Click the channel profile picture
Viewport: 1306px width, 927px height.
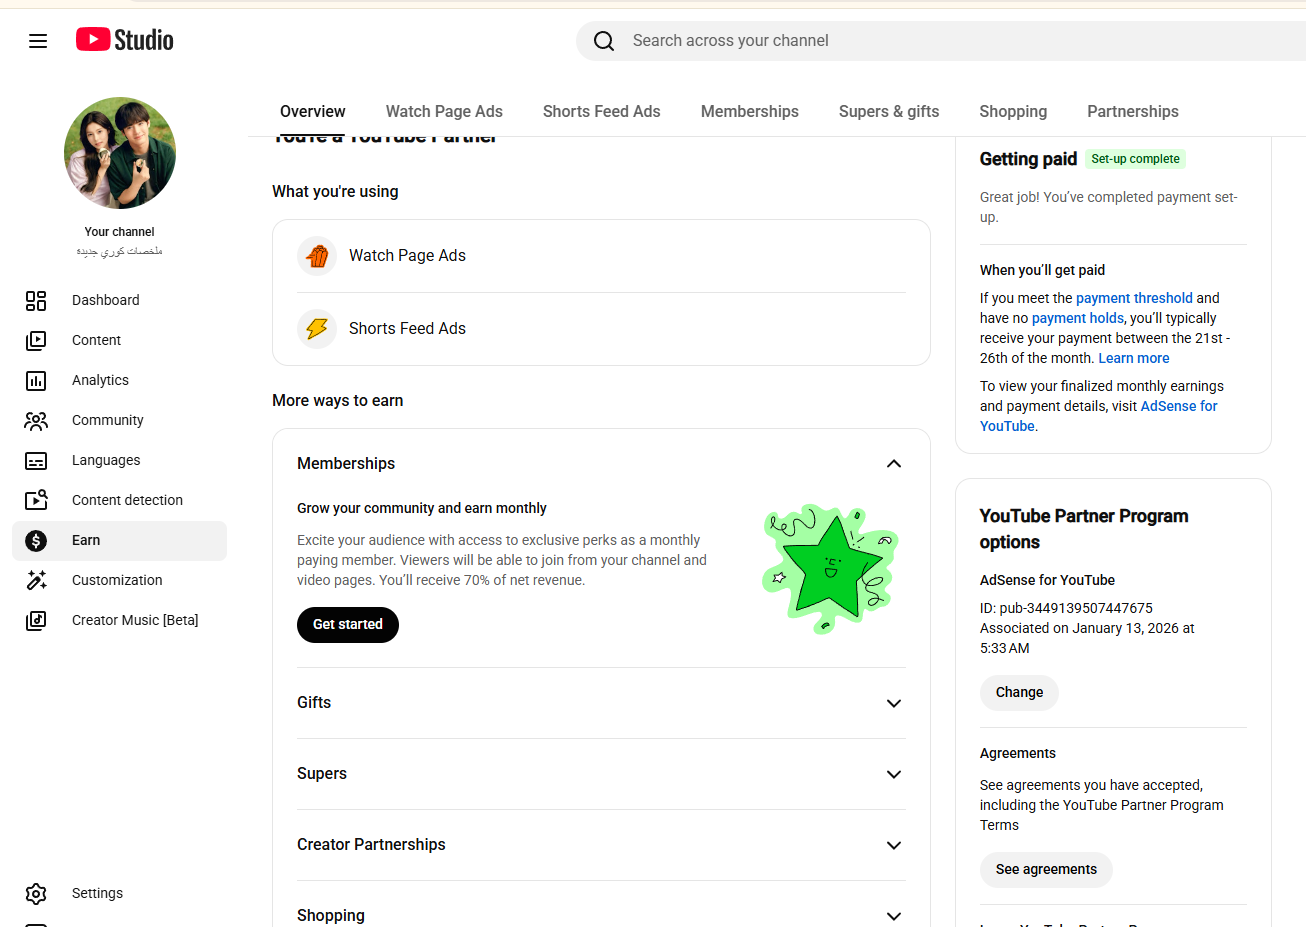coord(120,153)
